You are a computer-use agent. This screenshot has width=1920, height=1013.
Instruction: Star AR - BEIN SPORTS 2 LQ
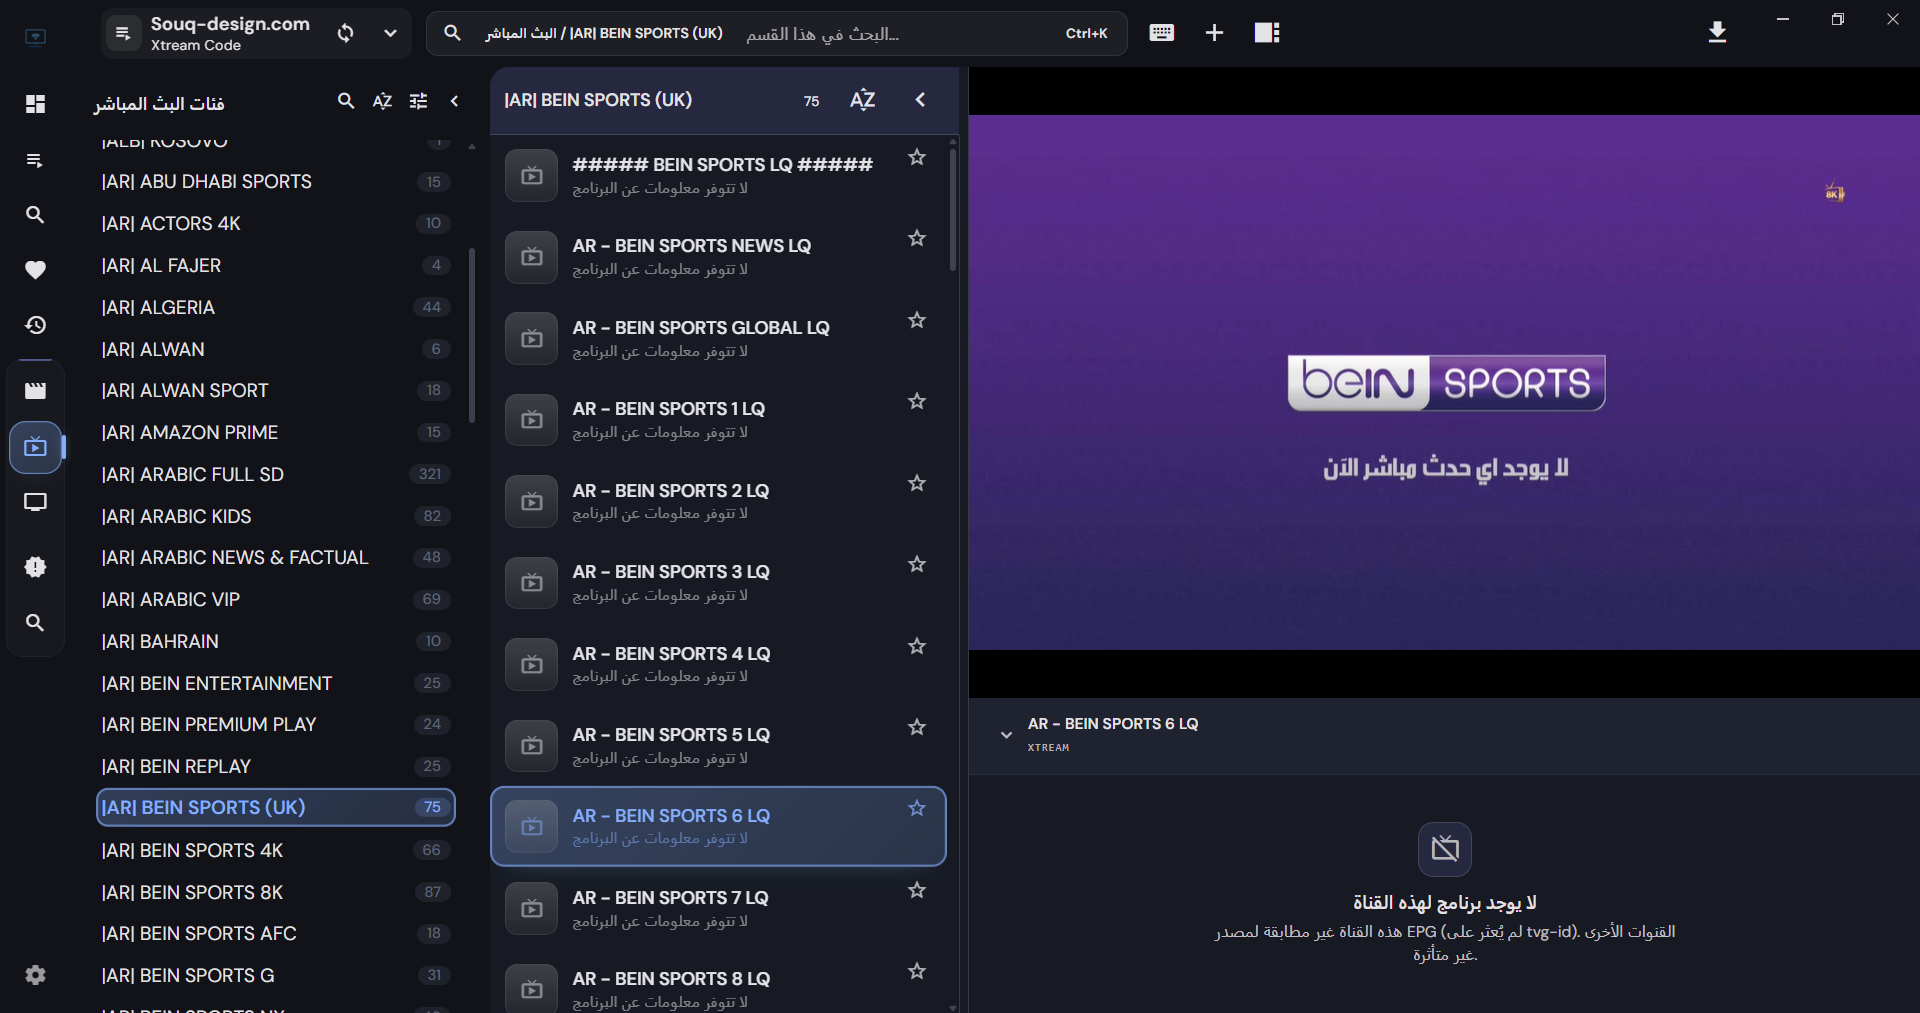click(x=917, y=483)
